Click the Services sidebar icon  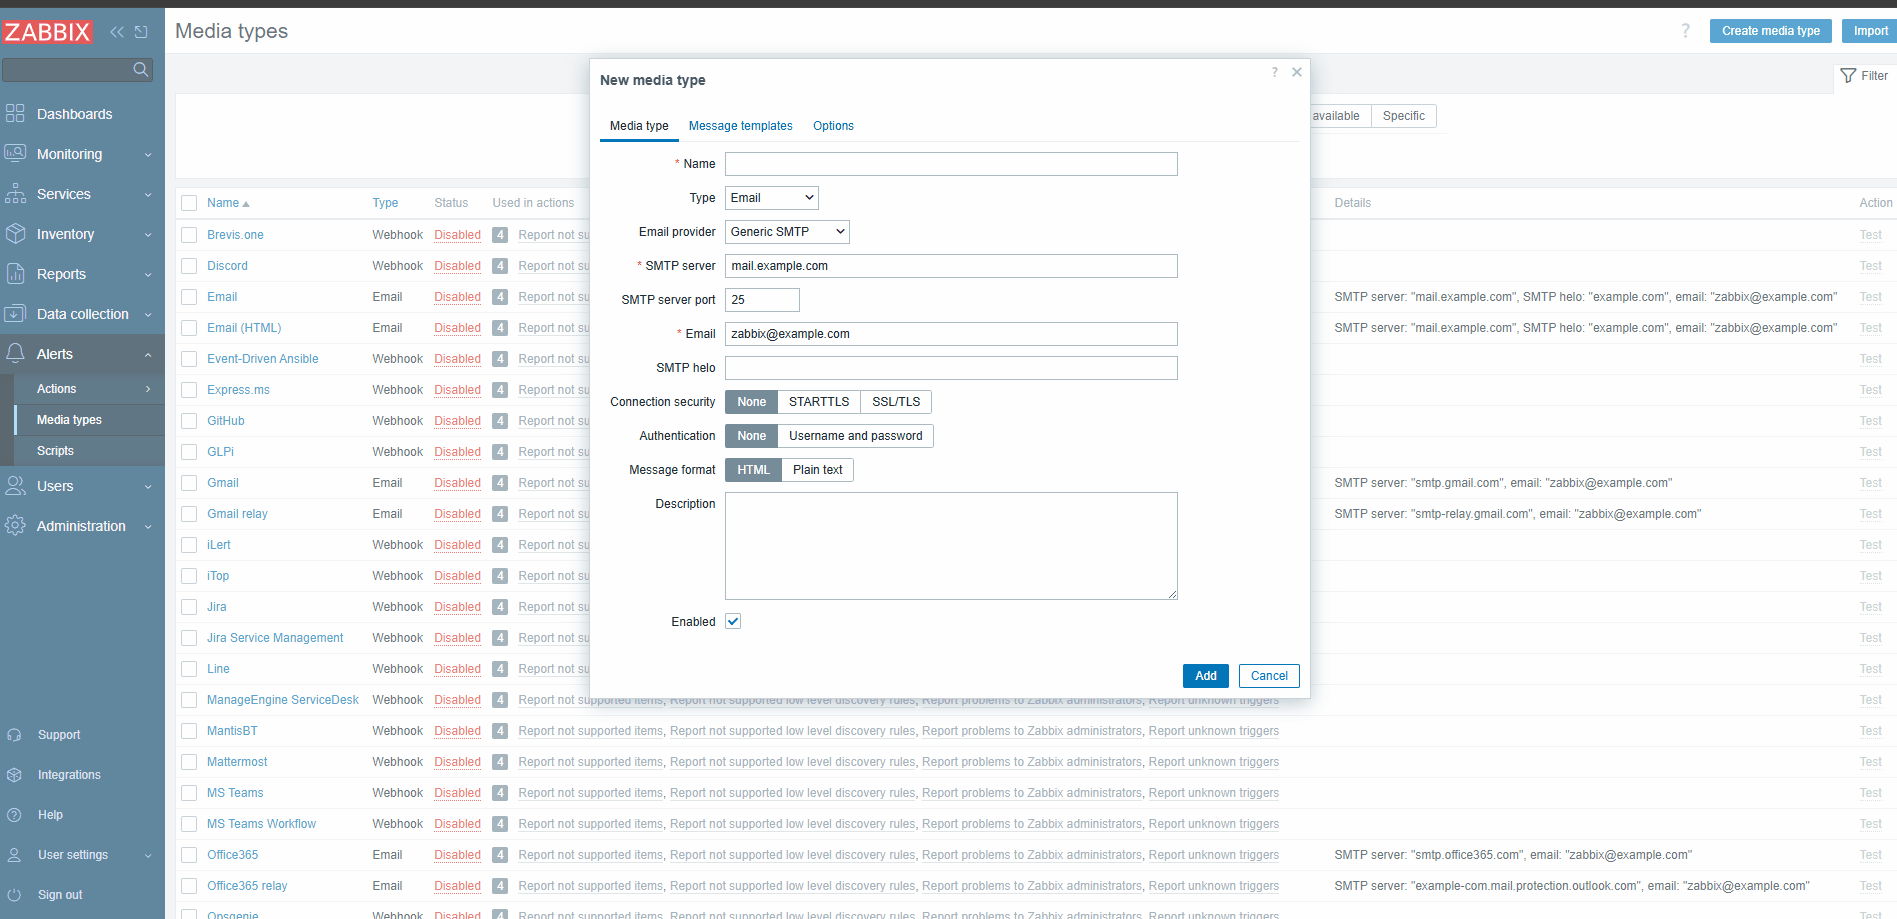coord(15,194)
